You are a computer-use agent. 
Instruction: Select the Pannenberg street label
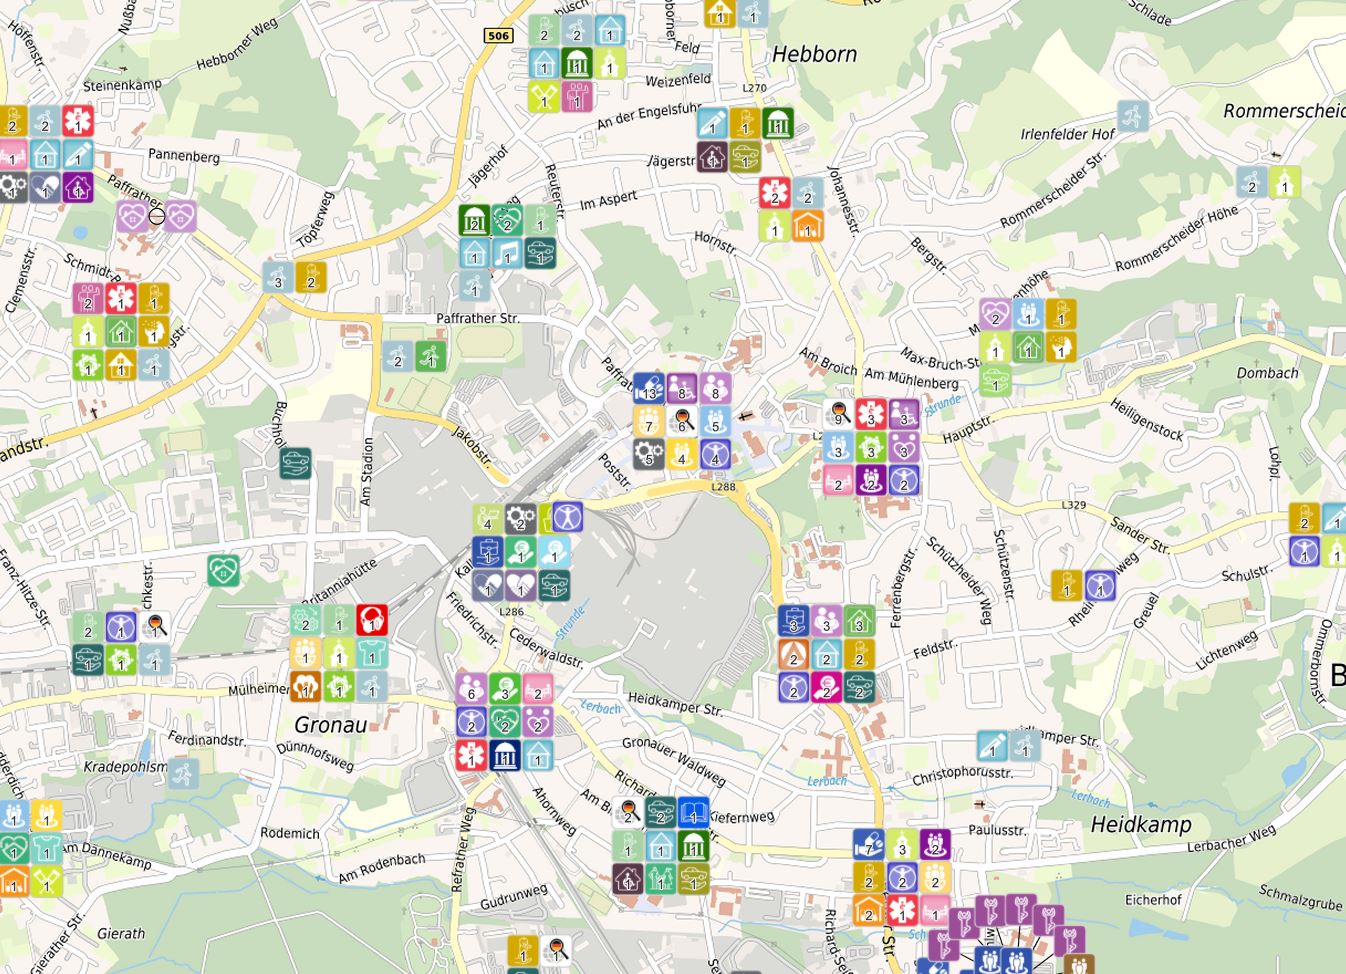point(184,156)
